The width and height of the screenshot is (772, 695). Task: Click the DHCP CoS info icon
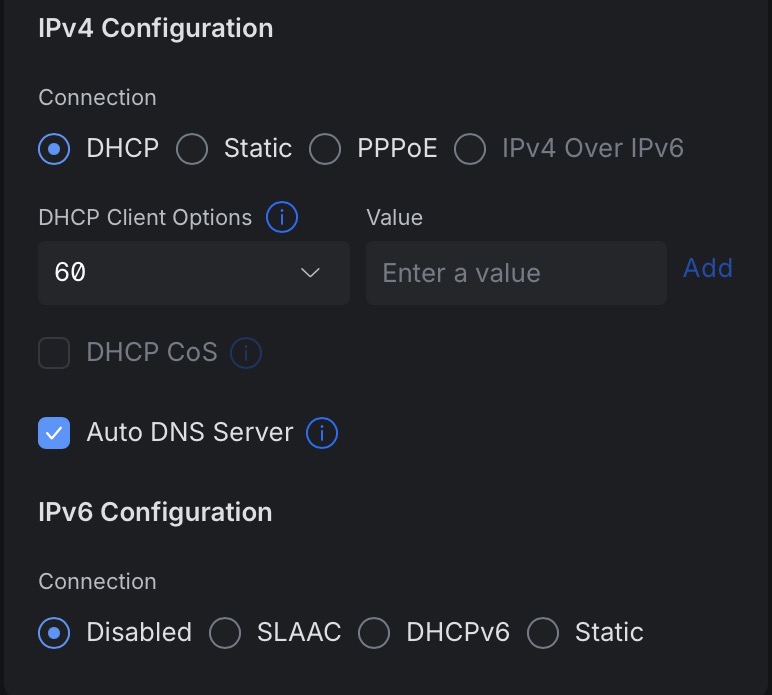point(246,353)
